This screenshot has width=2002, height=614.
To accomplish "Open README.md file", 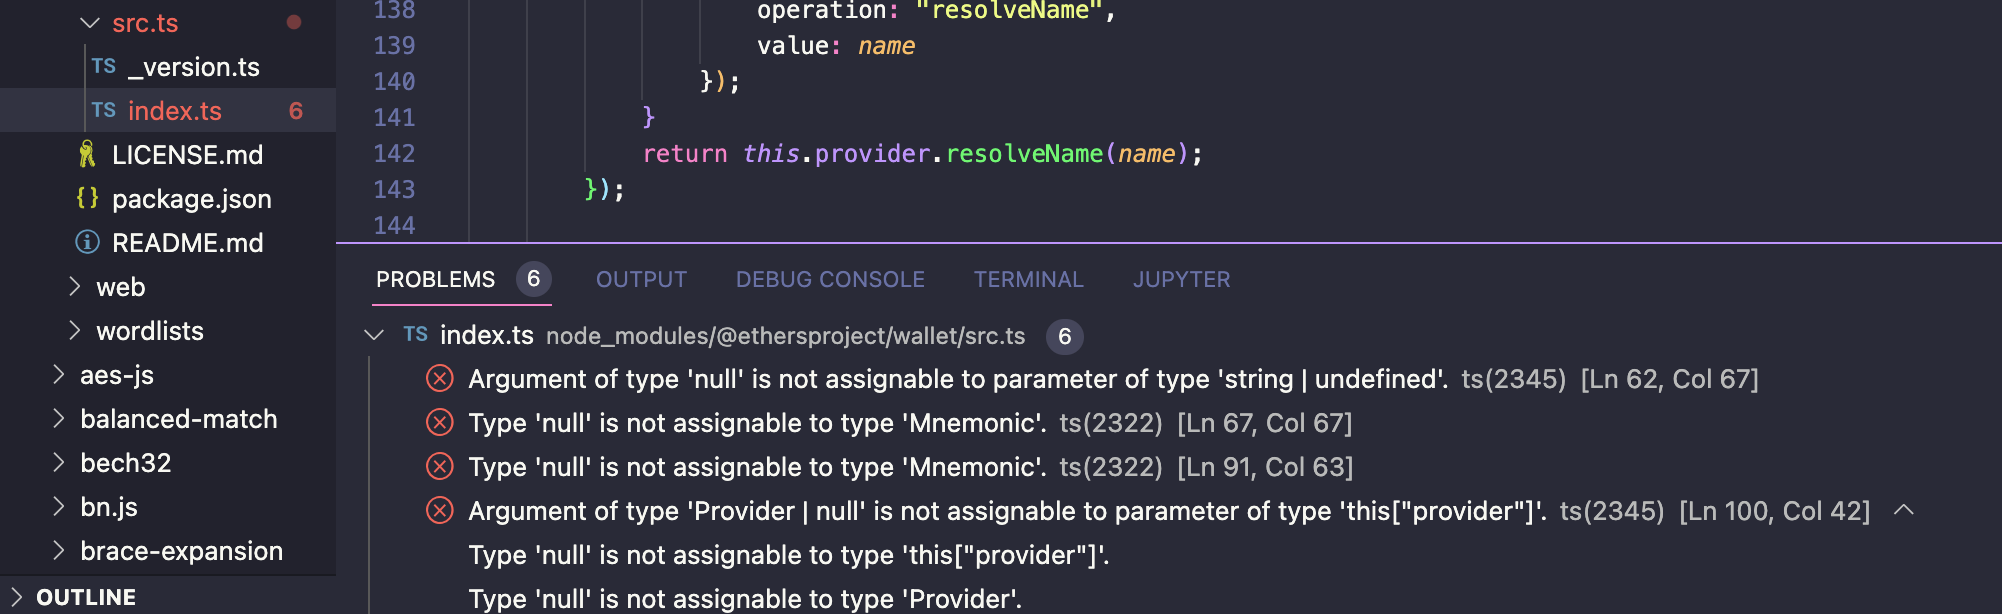I will [x=188, y=243].
